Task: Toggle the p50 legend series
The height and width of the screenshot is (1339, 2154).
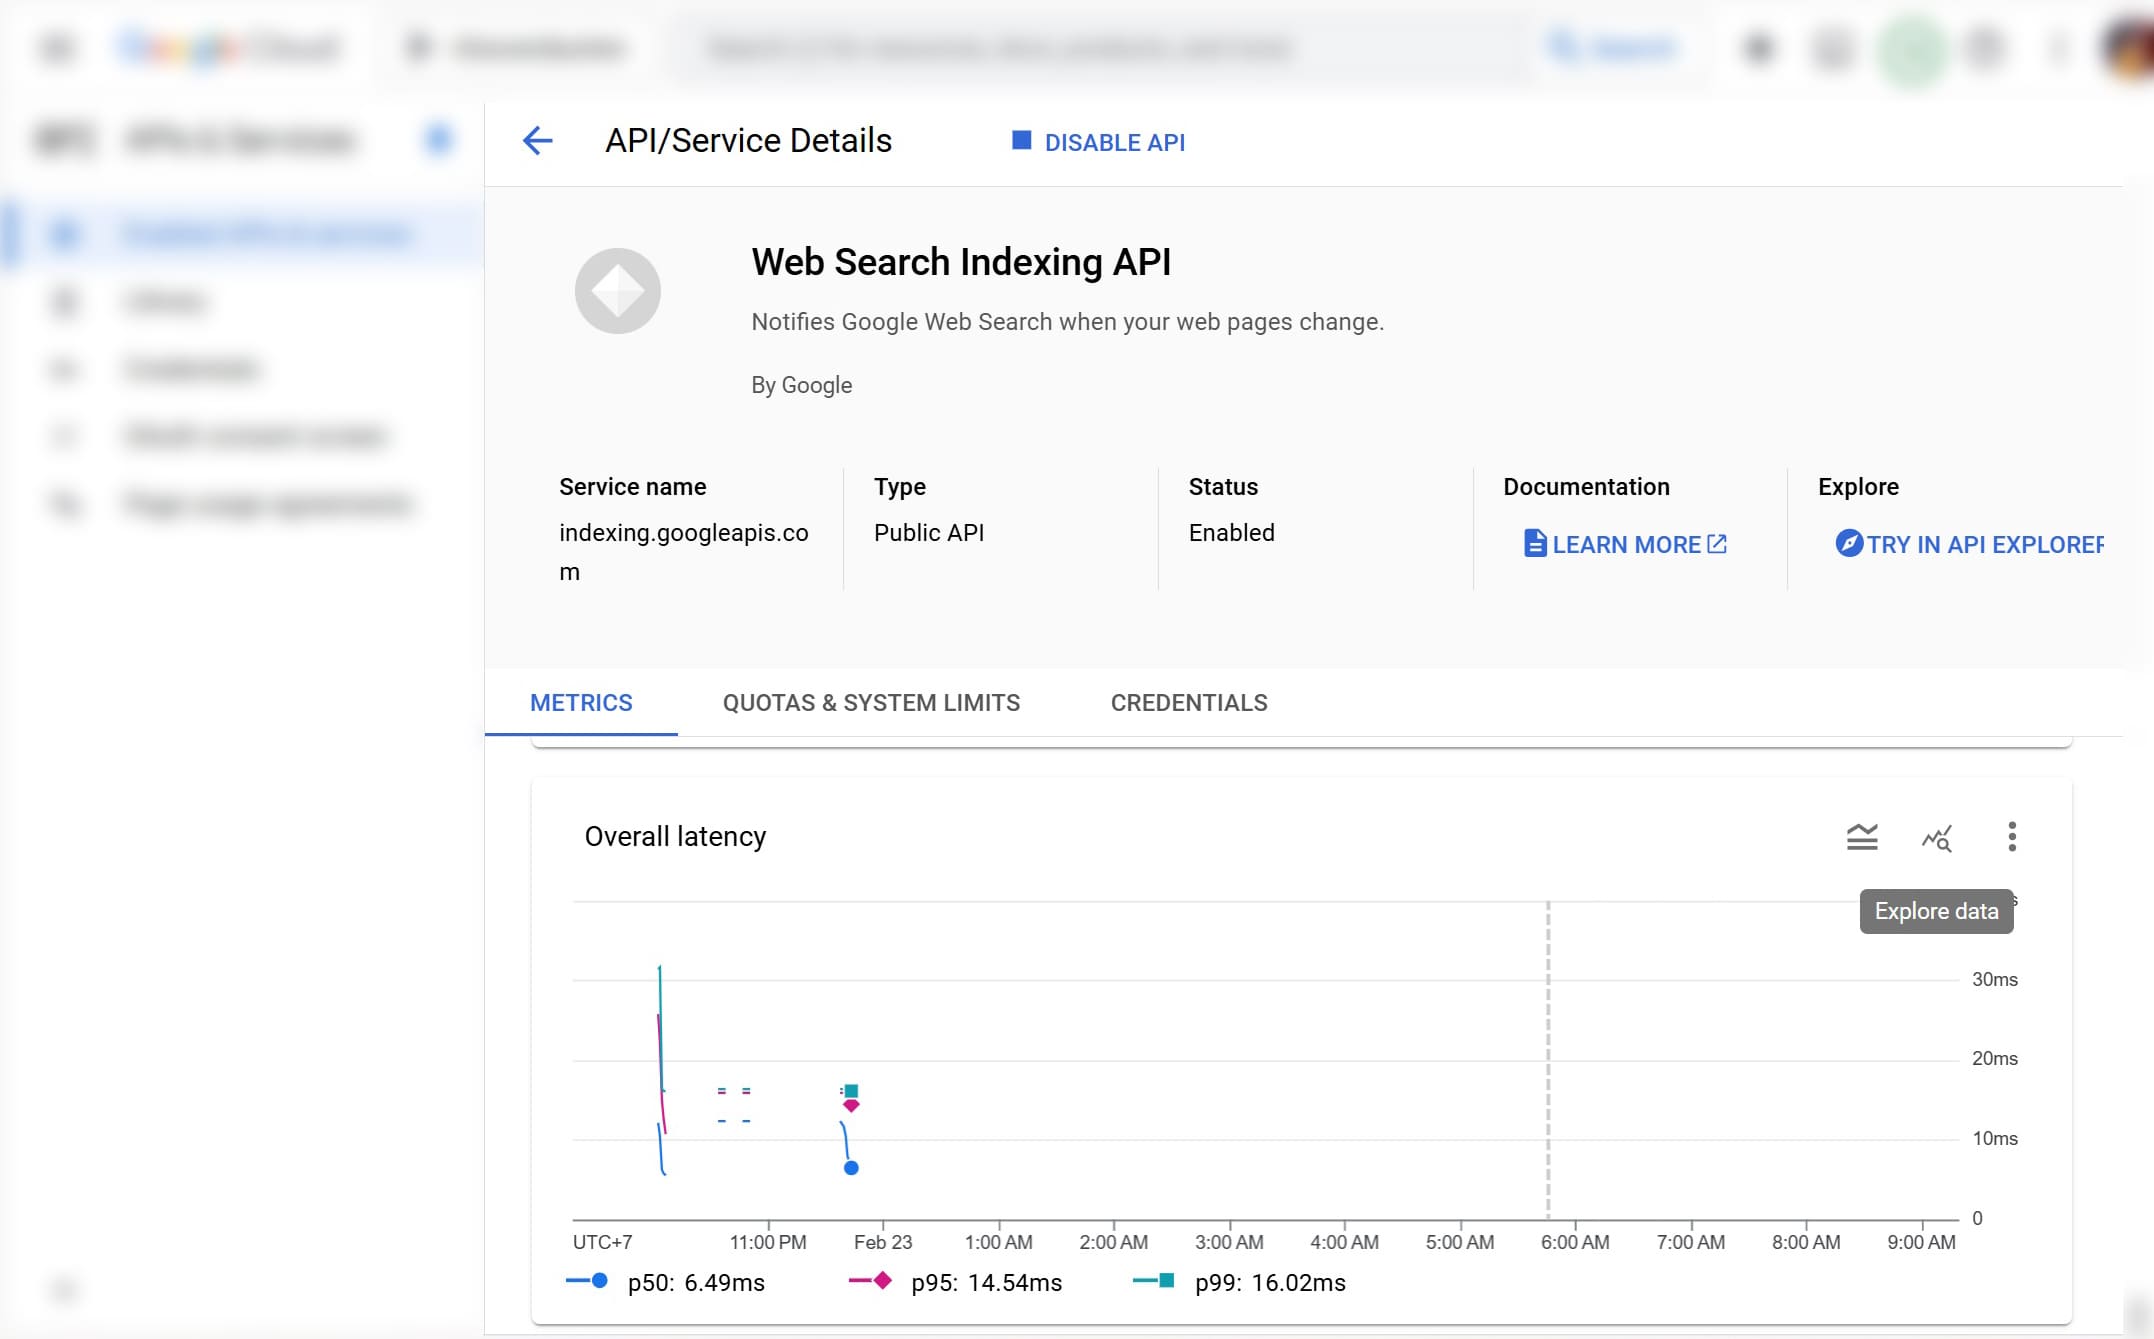Action: click(x=665, y=1282)
